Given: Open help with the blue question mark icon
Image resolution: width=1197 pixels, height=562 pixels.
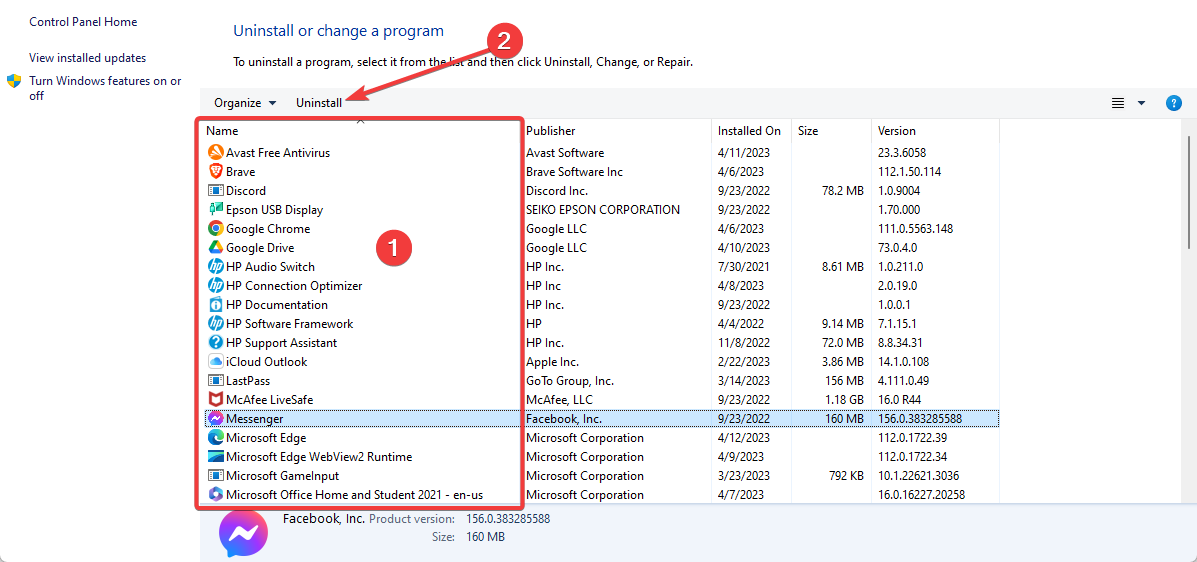Looking at the screenshot, I should pos(1174,103).
